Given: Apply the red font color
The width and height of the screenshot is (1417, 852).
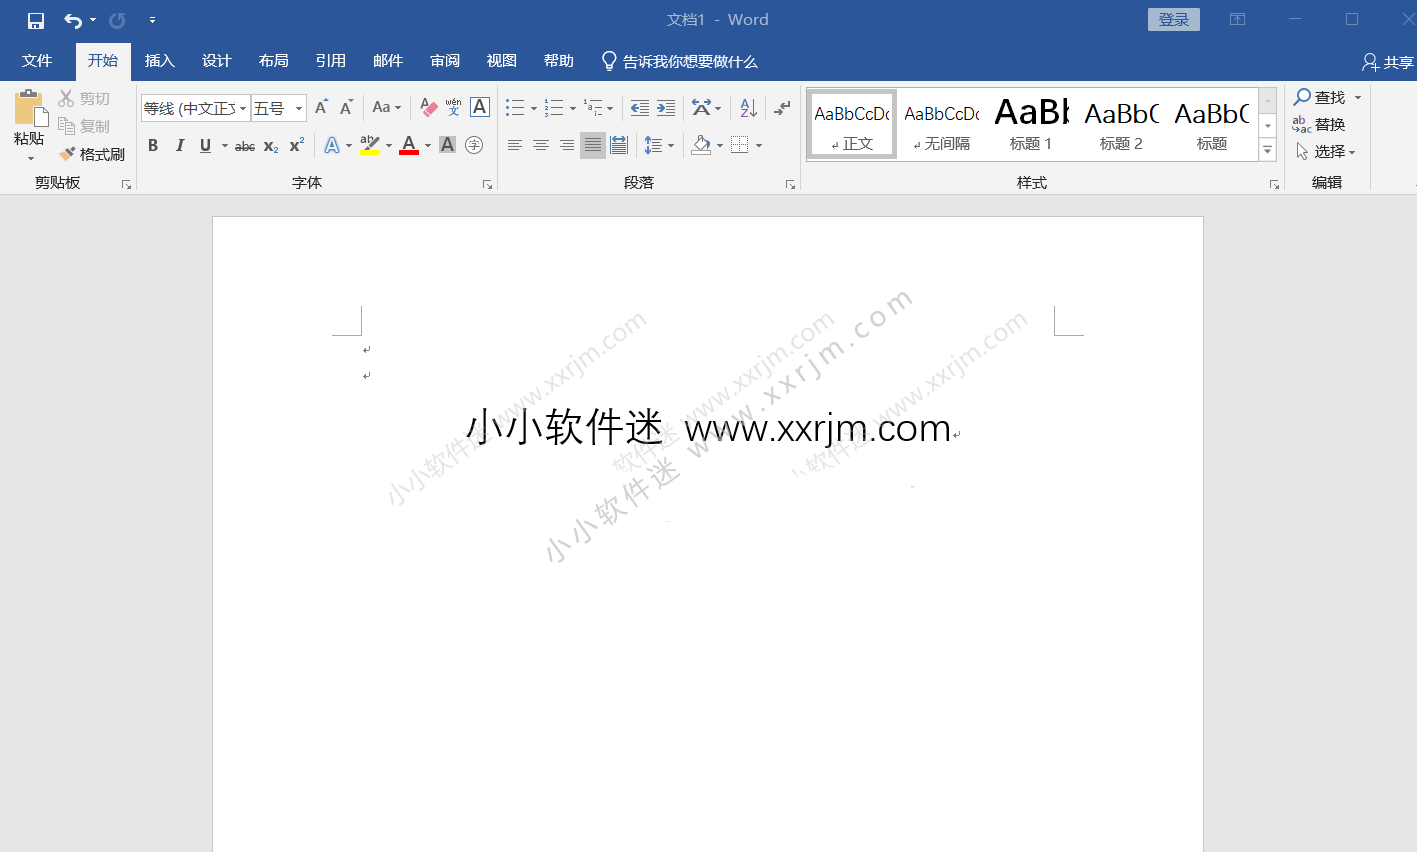Looking at the screenshot, I should pyautogui.click(x=409, y=146).
